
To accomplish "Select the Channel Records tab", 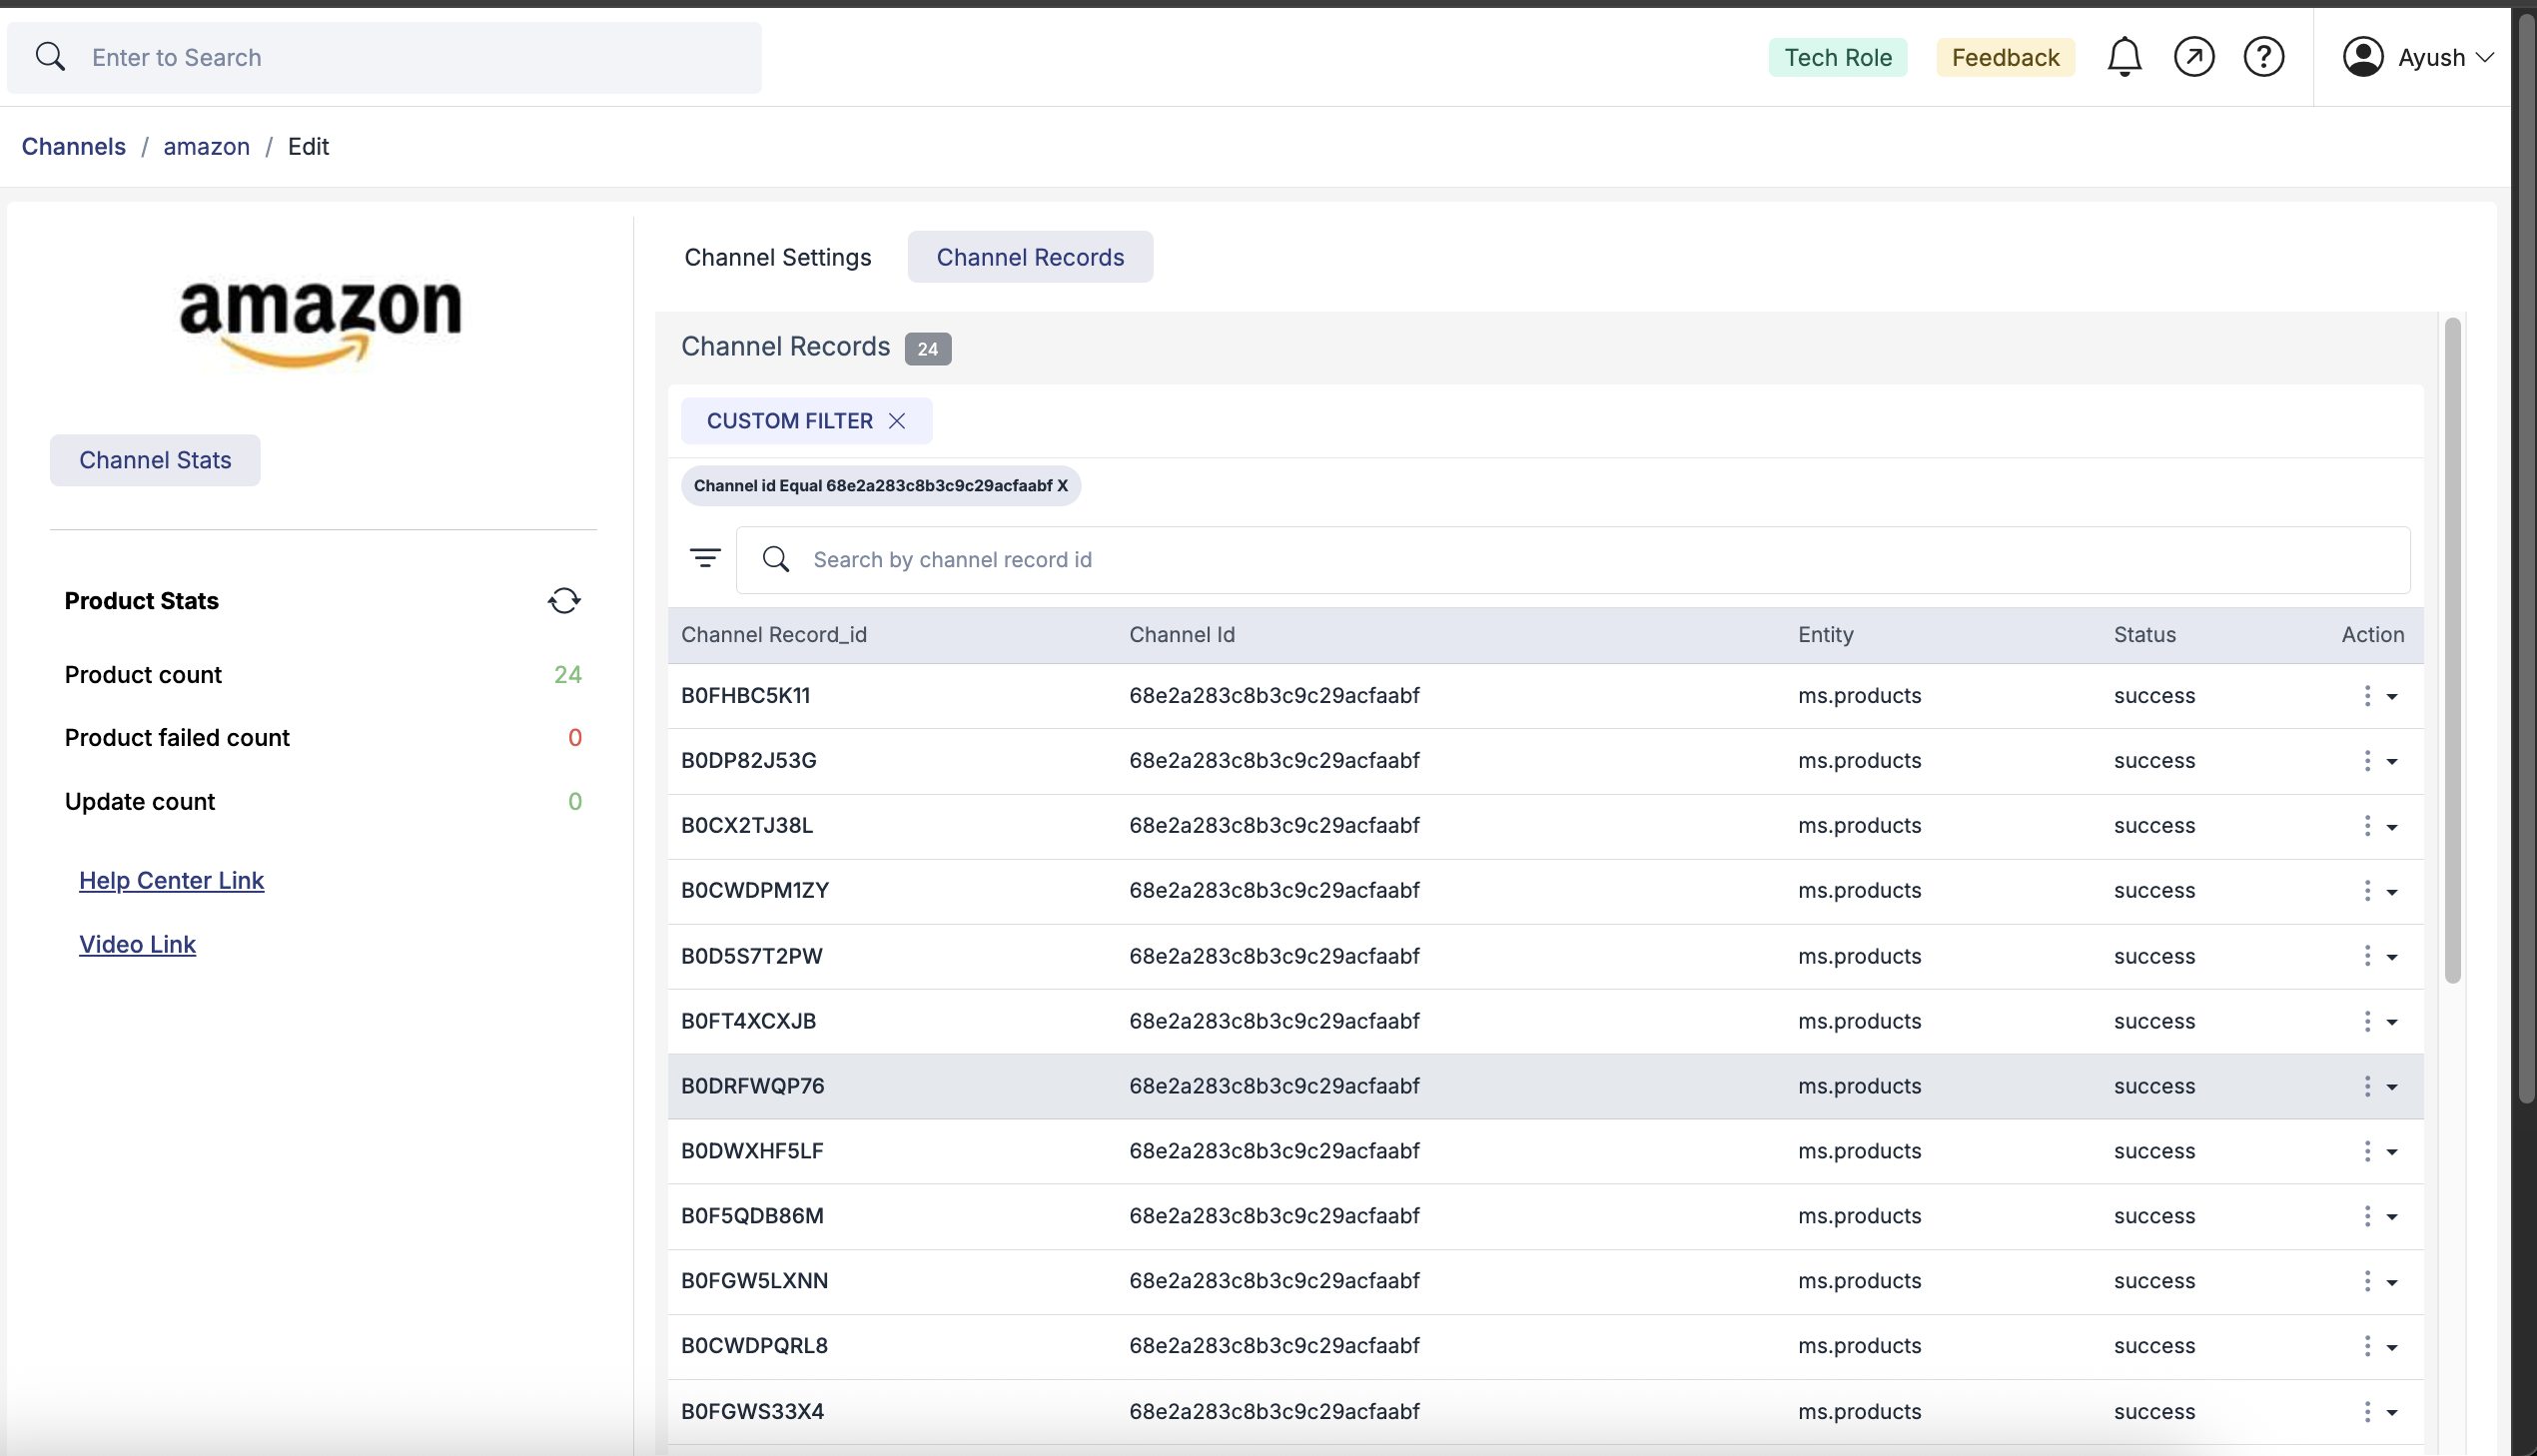I will pyautogui.click(x=1030, y=257).
